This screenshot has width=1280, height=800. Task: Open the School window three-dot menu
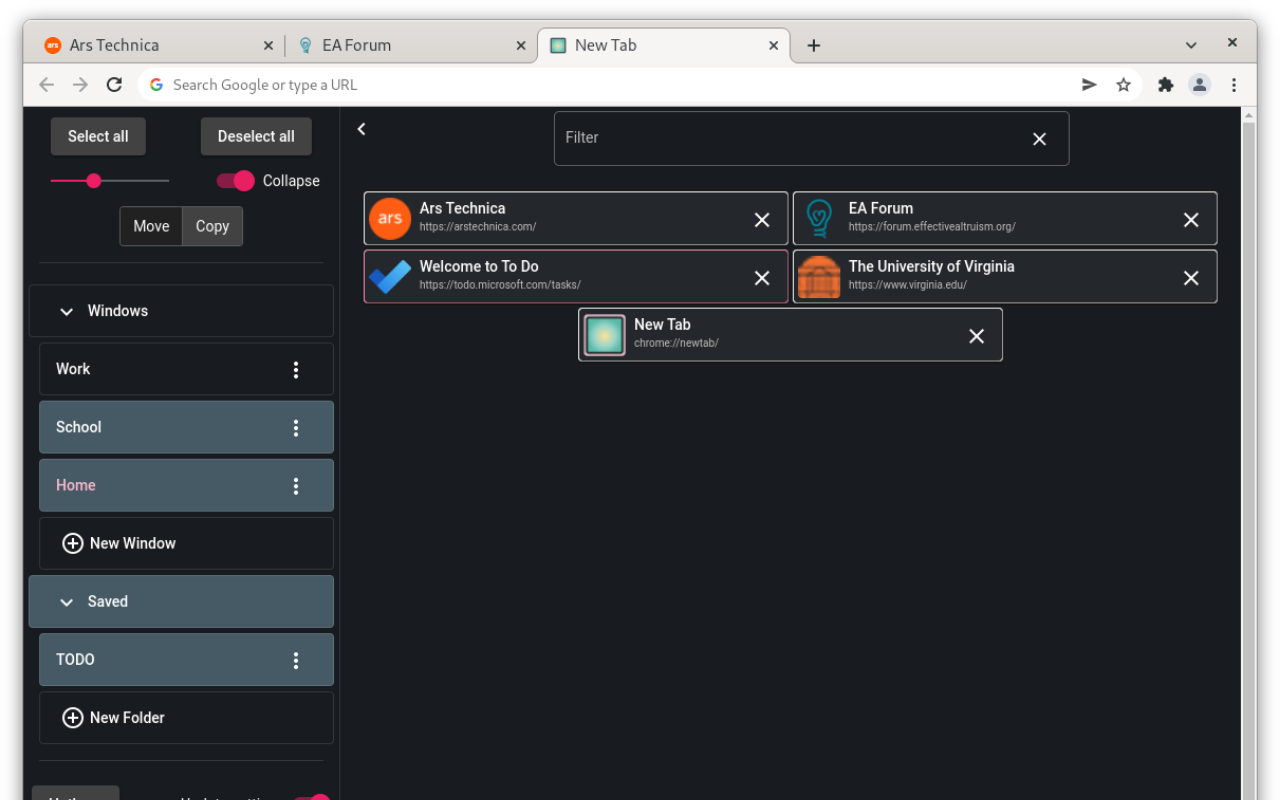tap(296, 428)
